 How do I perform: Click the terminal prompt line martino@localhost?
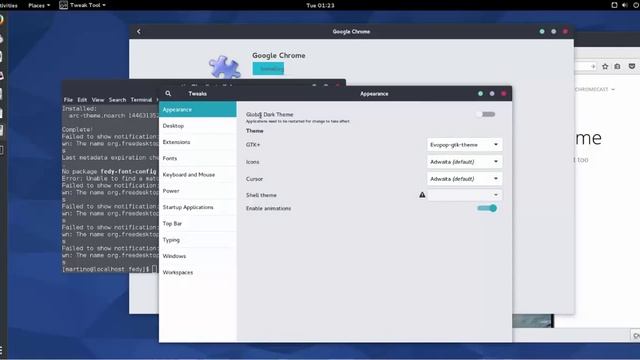(109, 269)
